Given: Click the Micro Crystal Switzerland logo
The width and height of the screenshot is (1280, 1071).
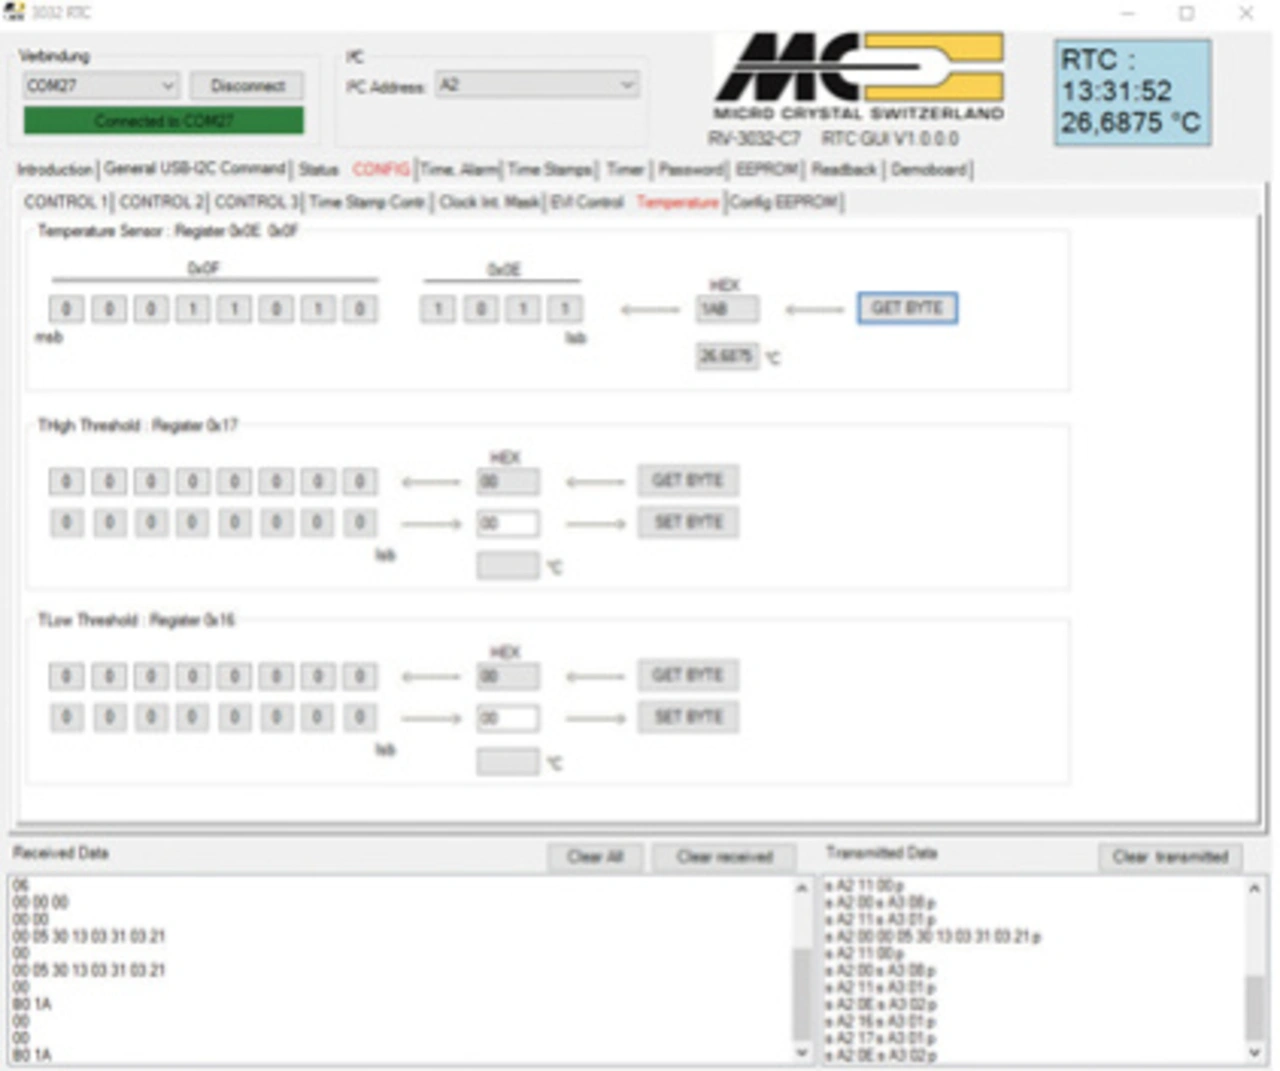Looking at the screenshot, I should (858, 78).
